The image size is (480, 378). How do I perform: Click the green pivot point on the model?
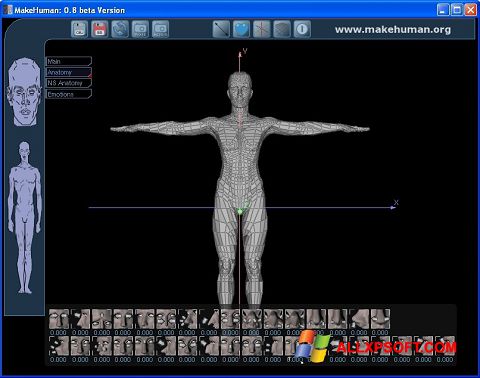[x=240, y=211]
